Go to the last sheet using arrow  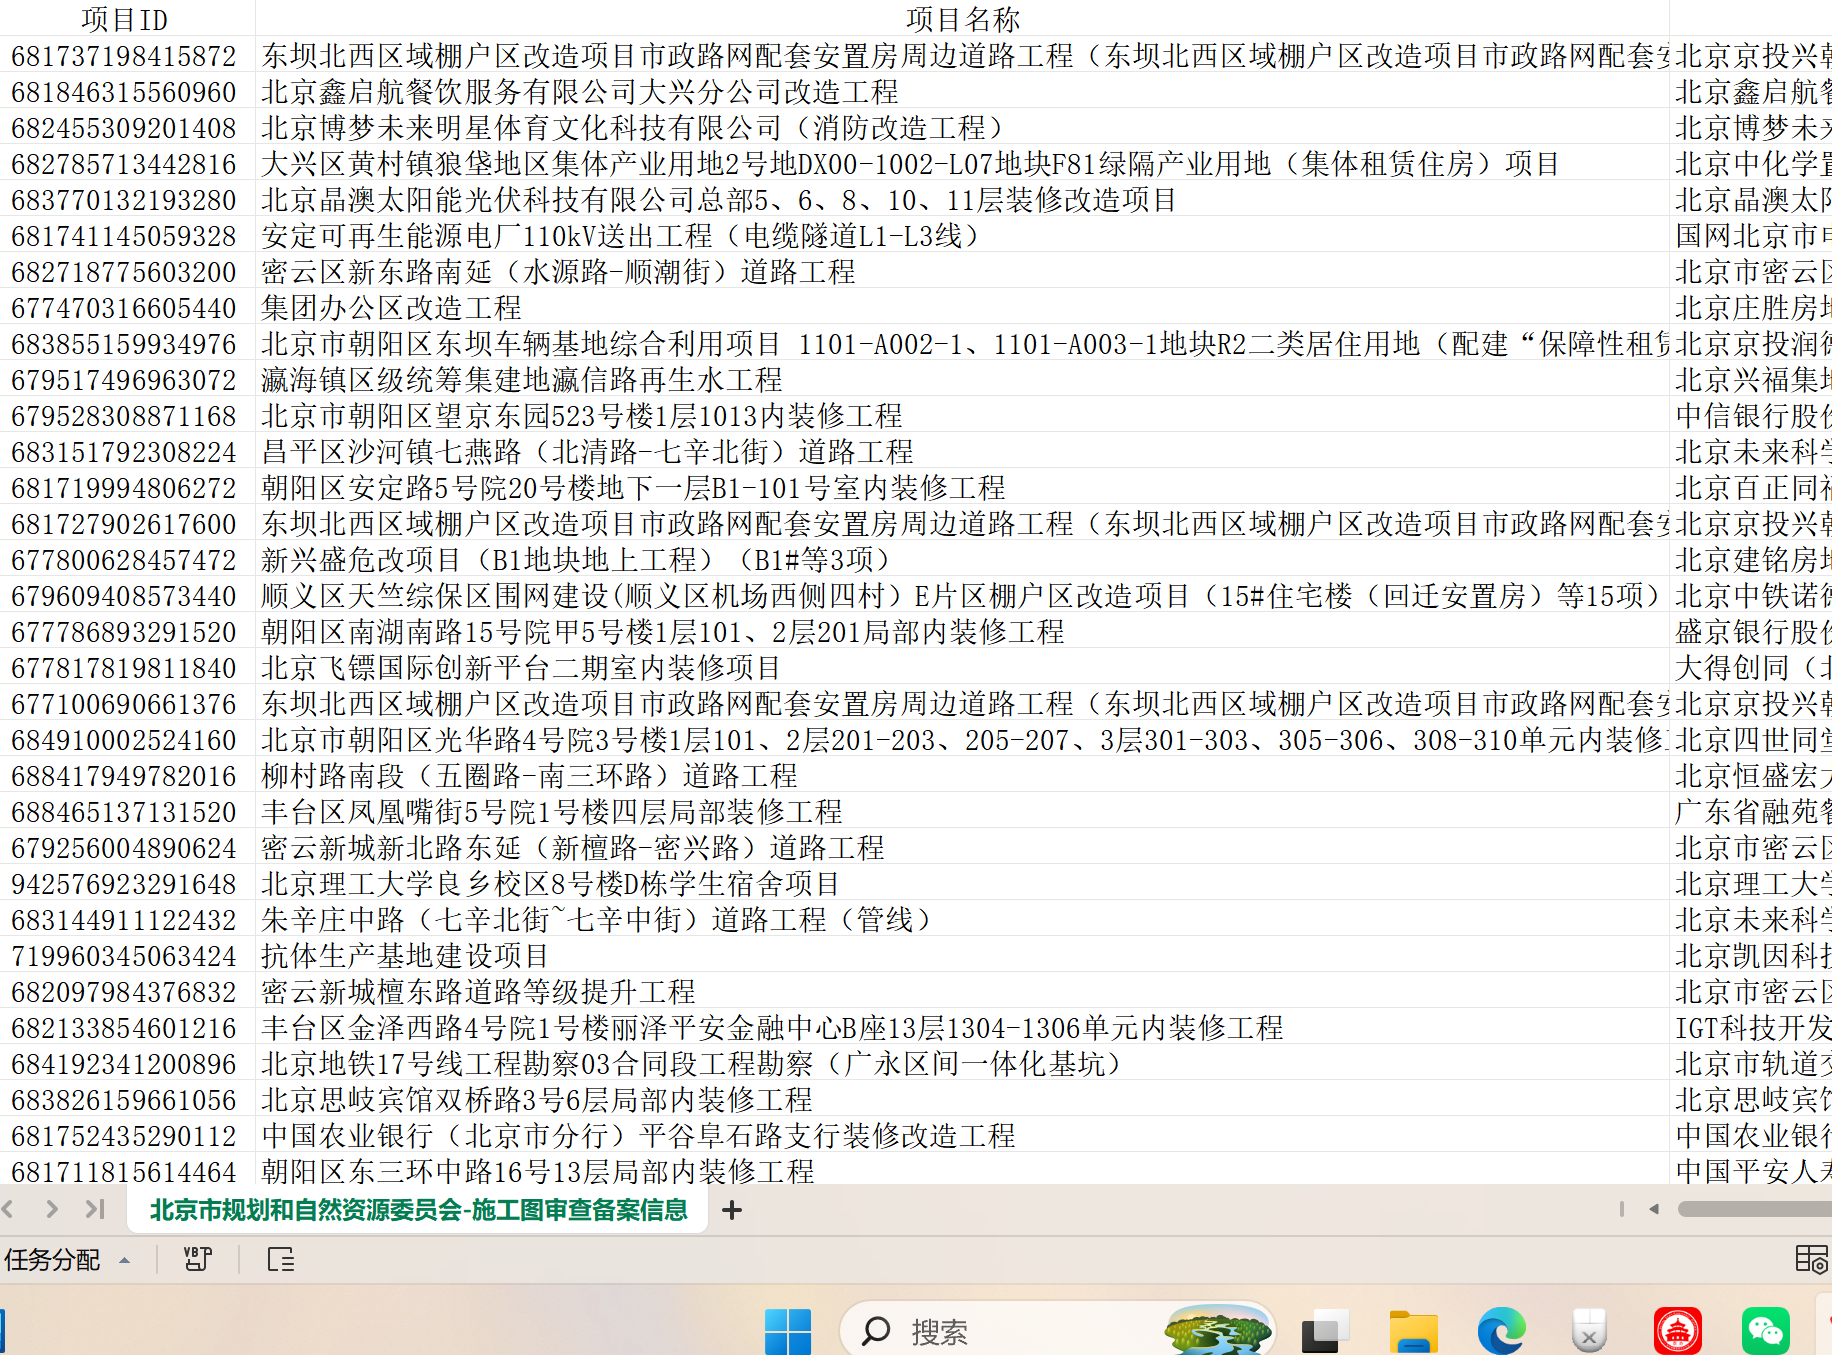click(x=95, y=1209)
